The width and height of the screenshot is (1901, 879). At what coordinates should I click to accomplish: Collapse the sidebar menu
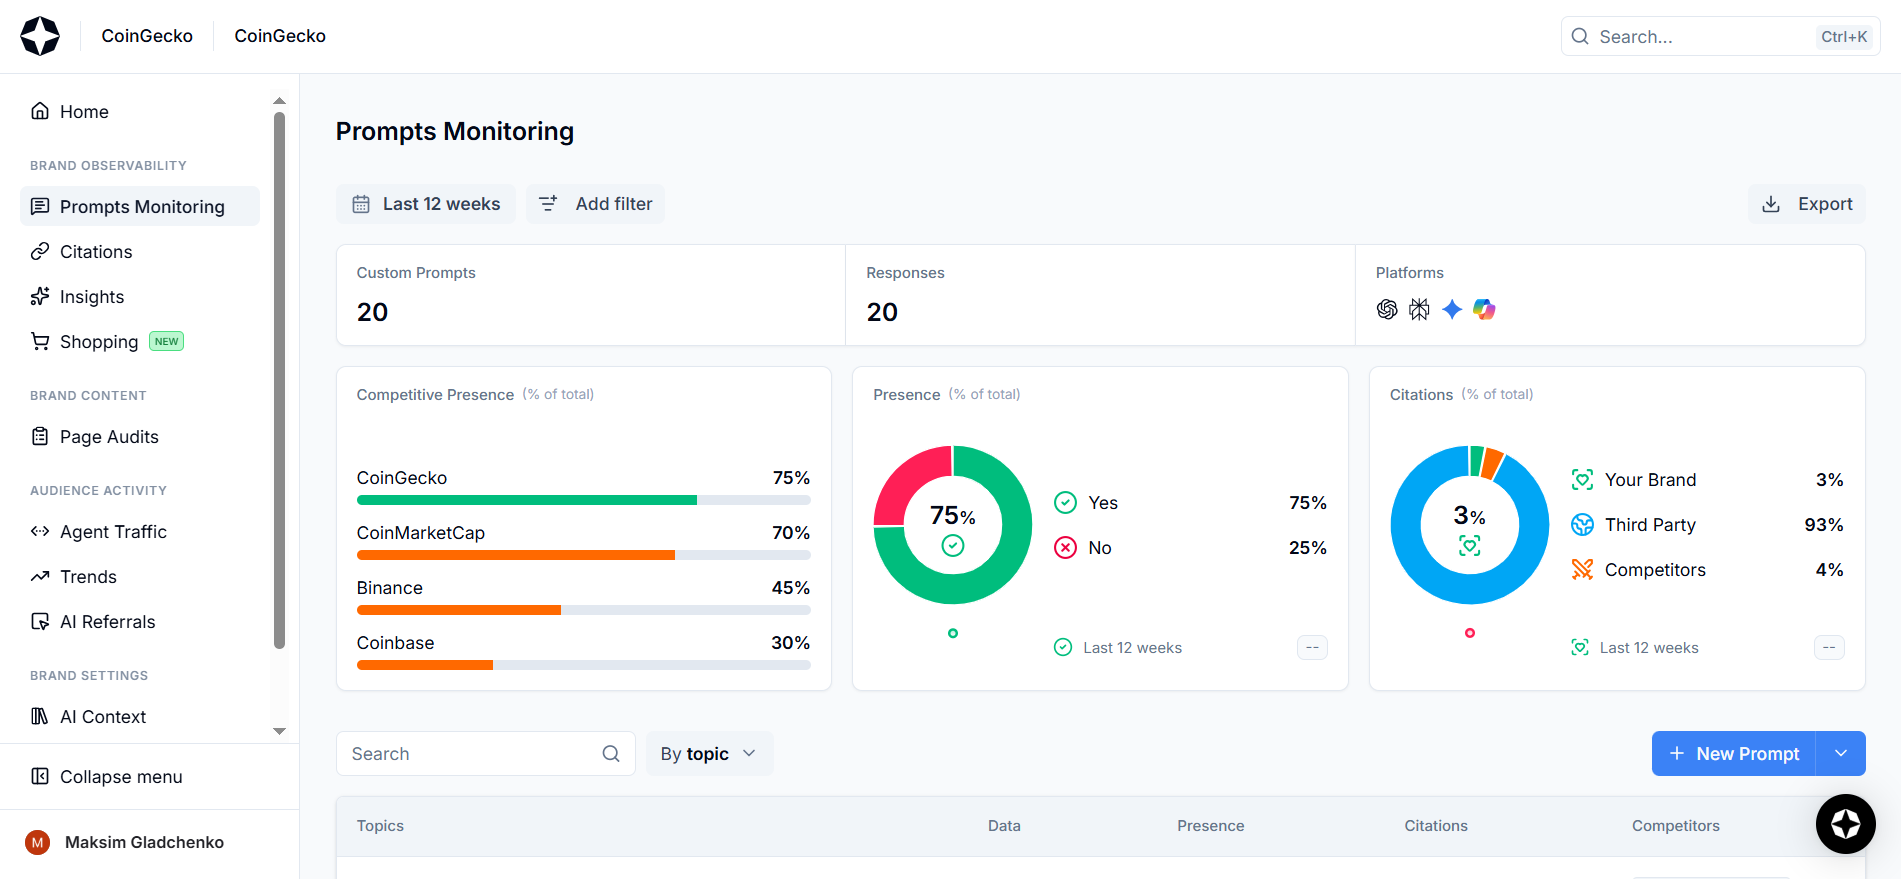(x=140, y=777)
